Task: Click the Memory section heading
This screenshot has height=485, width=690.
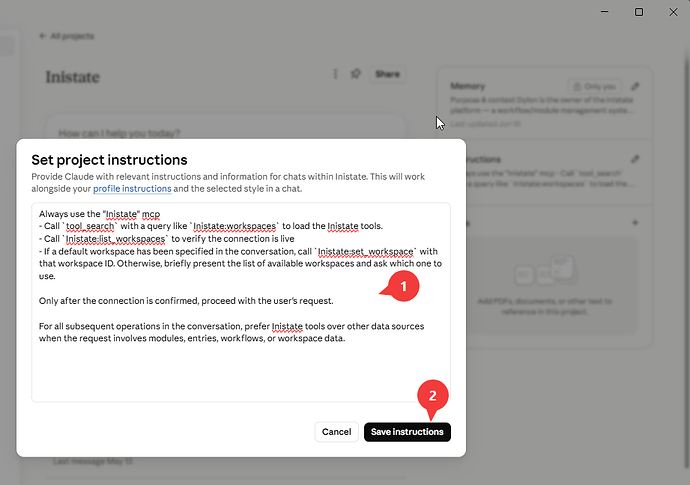Action: click(x=467, y=86)
